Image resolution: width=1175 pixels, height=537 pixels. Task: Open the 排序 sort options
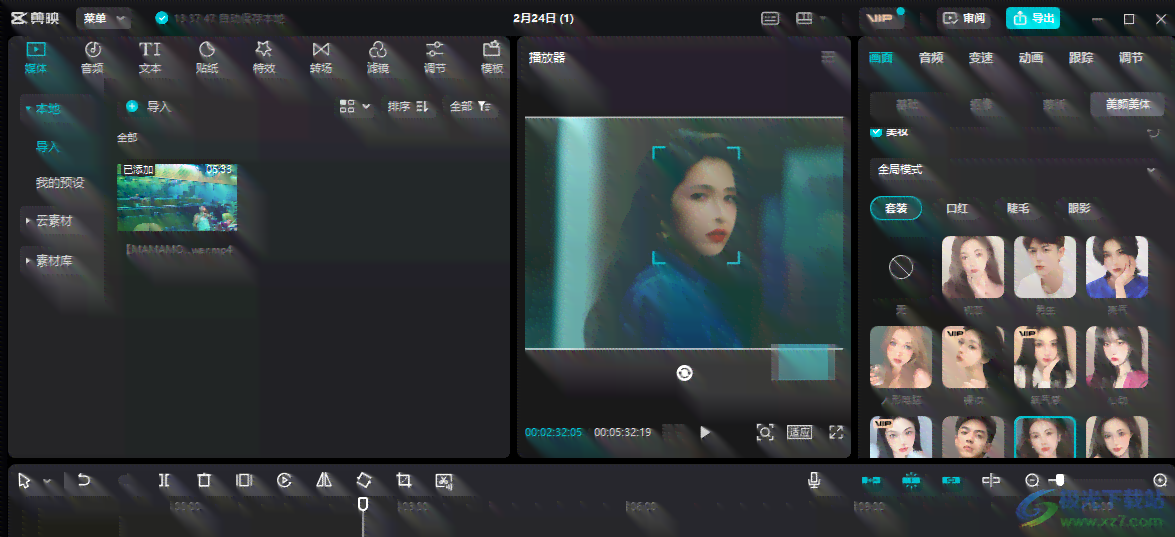tap(408, 106)
